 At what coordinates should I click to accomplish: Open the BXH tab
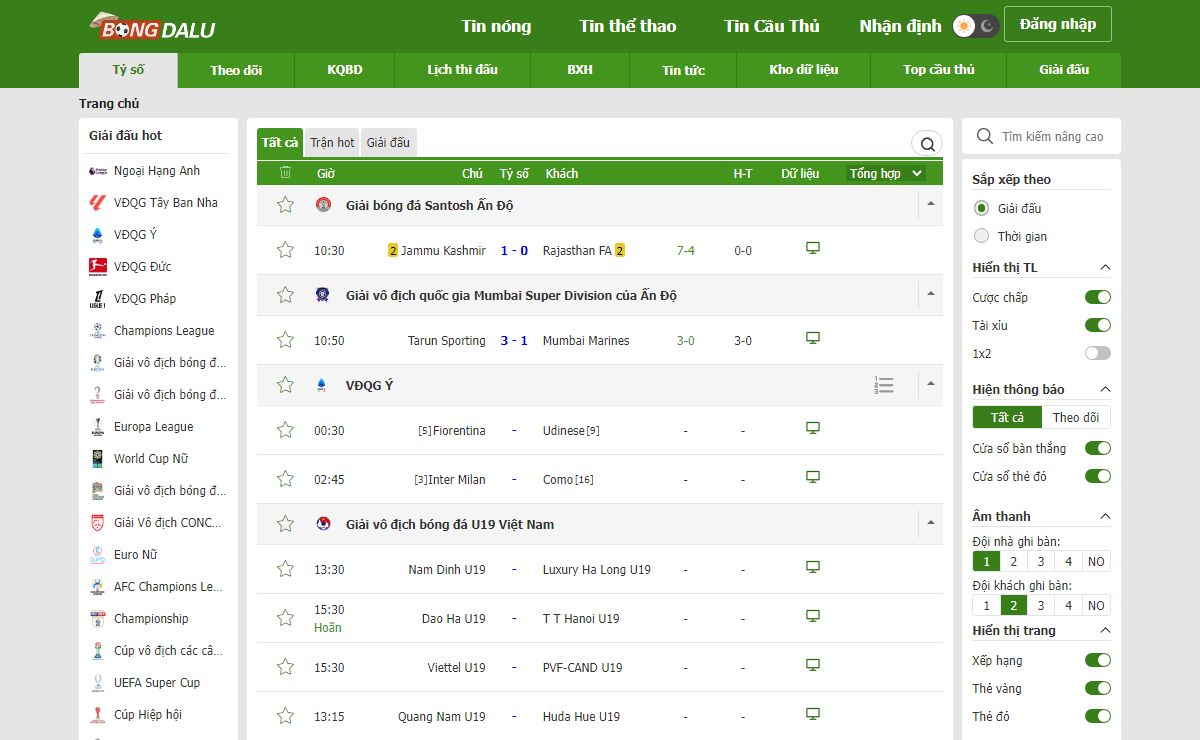580,70
